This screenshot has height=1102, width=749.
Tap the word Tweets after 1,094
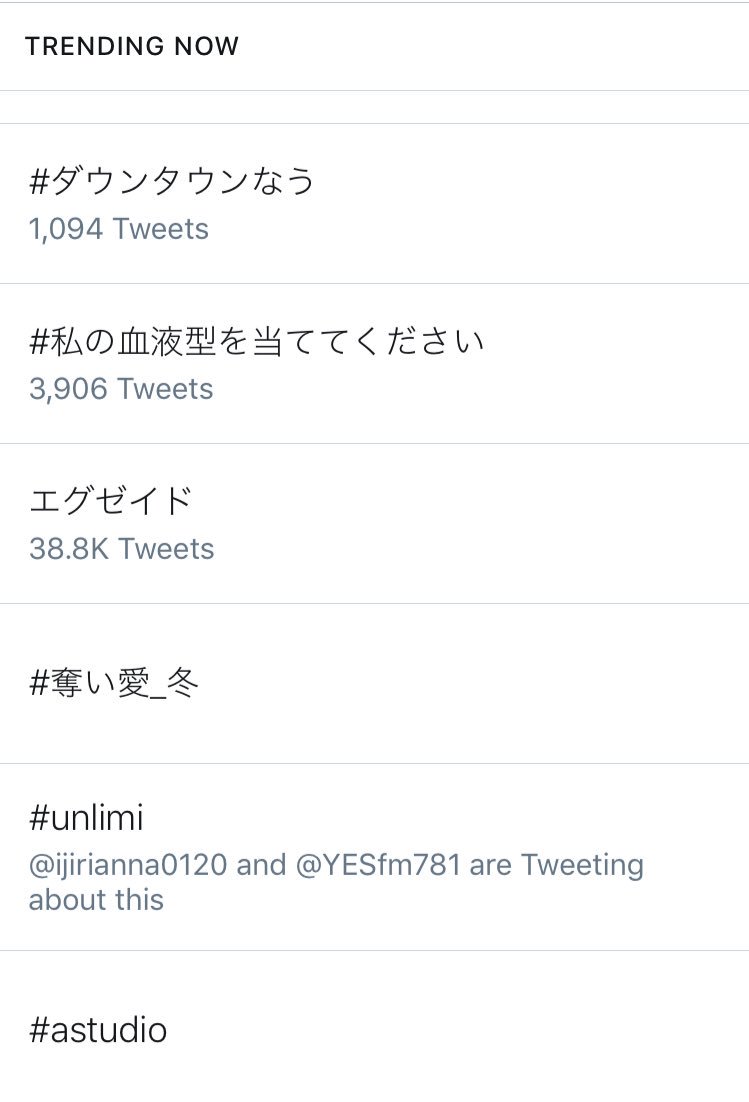coord(161,229)
